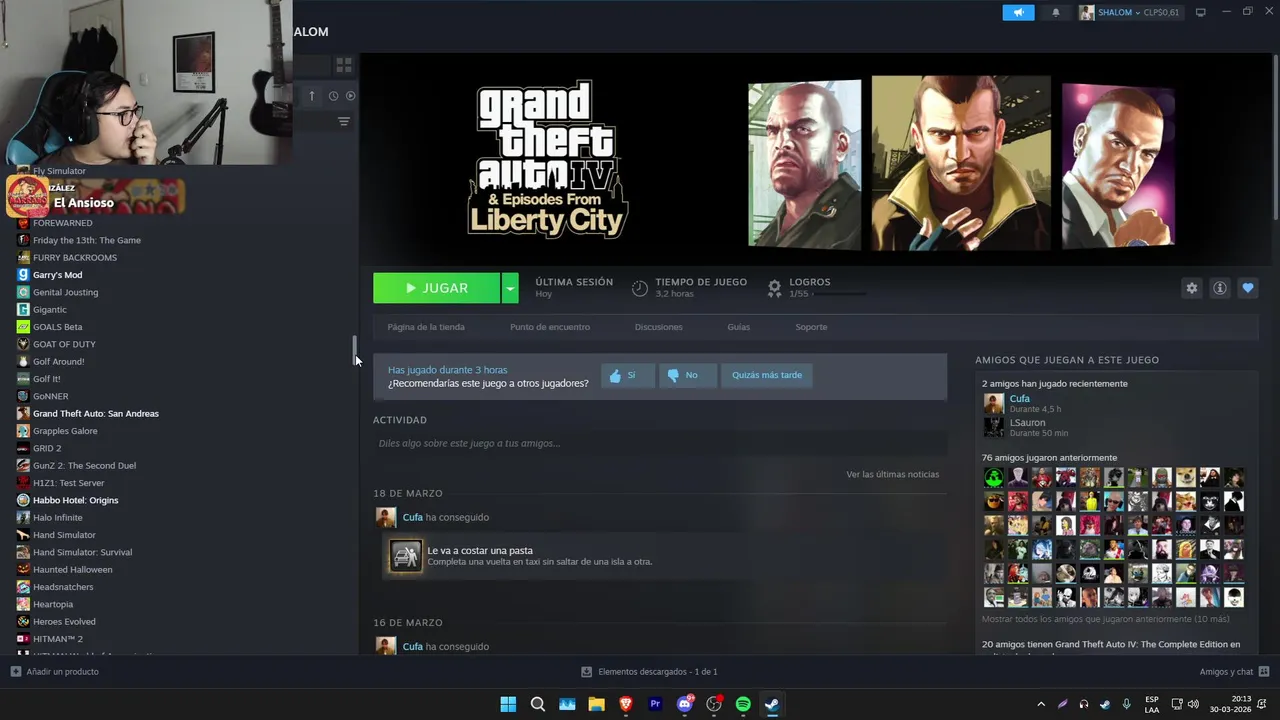Open the Página de la tienda tab
This screenshot has height=720, width=1280.
pyautogui.click(x=426, y=327)
